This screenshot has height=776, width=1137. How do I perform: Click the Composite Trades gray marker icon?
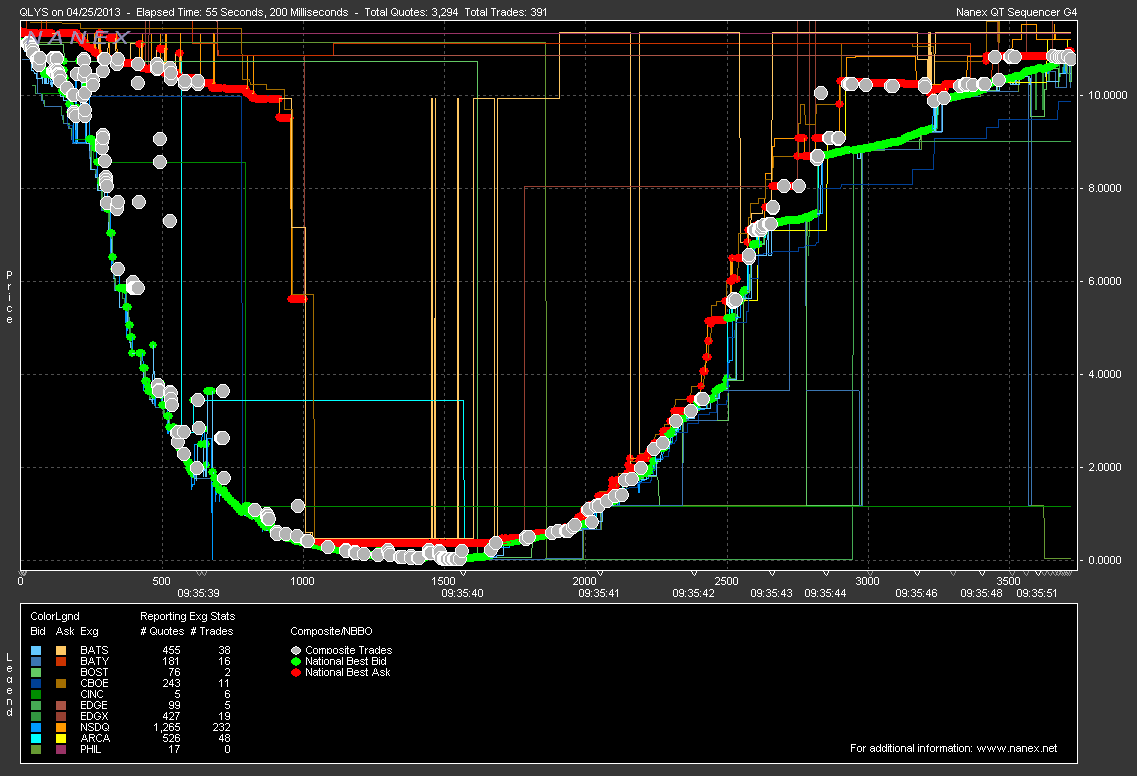[x=296, y=651]
